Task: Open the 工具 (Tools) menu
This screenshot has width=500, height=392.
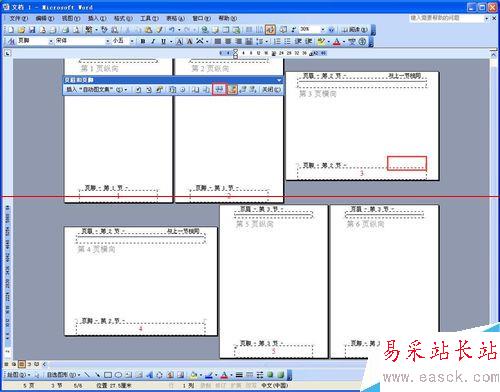Action: (149, 18)
